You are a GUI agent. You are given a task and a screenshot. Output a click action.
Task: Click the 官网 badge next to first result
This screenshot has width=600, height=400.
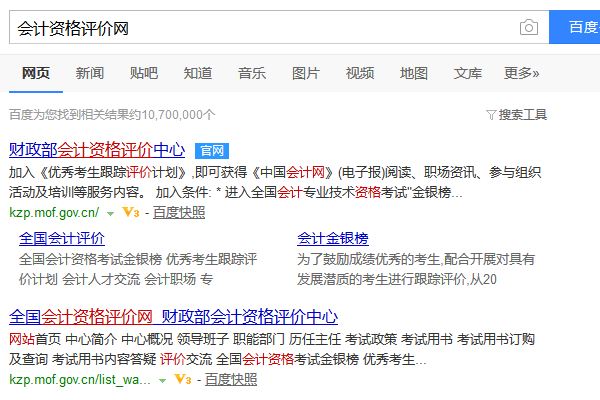[x=212, y=151]
